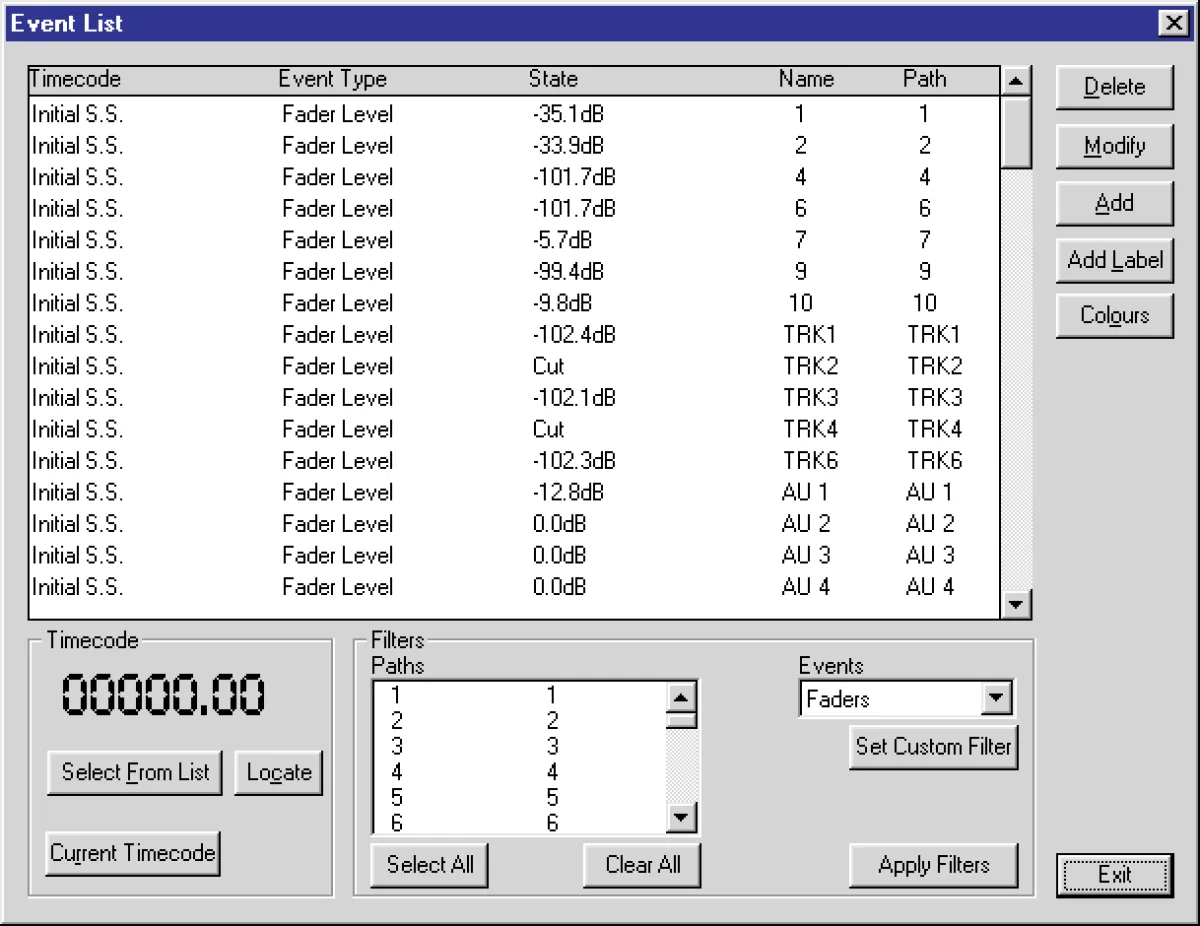Click event list scroll up arrow
This screenshot has height=926, width=1200.
[1016, 82]
